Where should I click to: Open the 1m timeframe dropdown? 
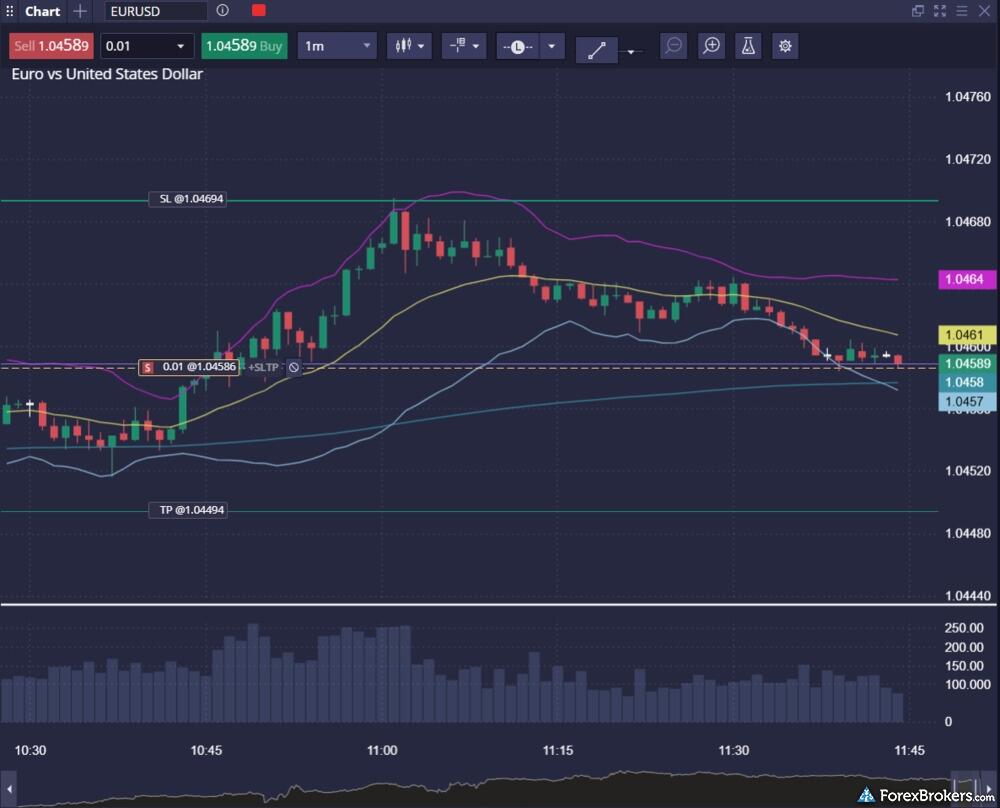click(336, 46)
